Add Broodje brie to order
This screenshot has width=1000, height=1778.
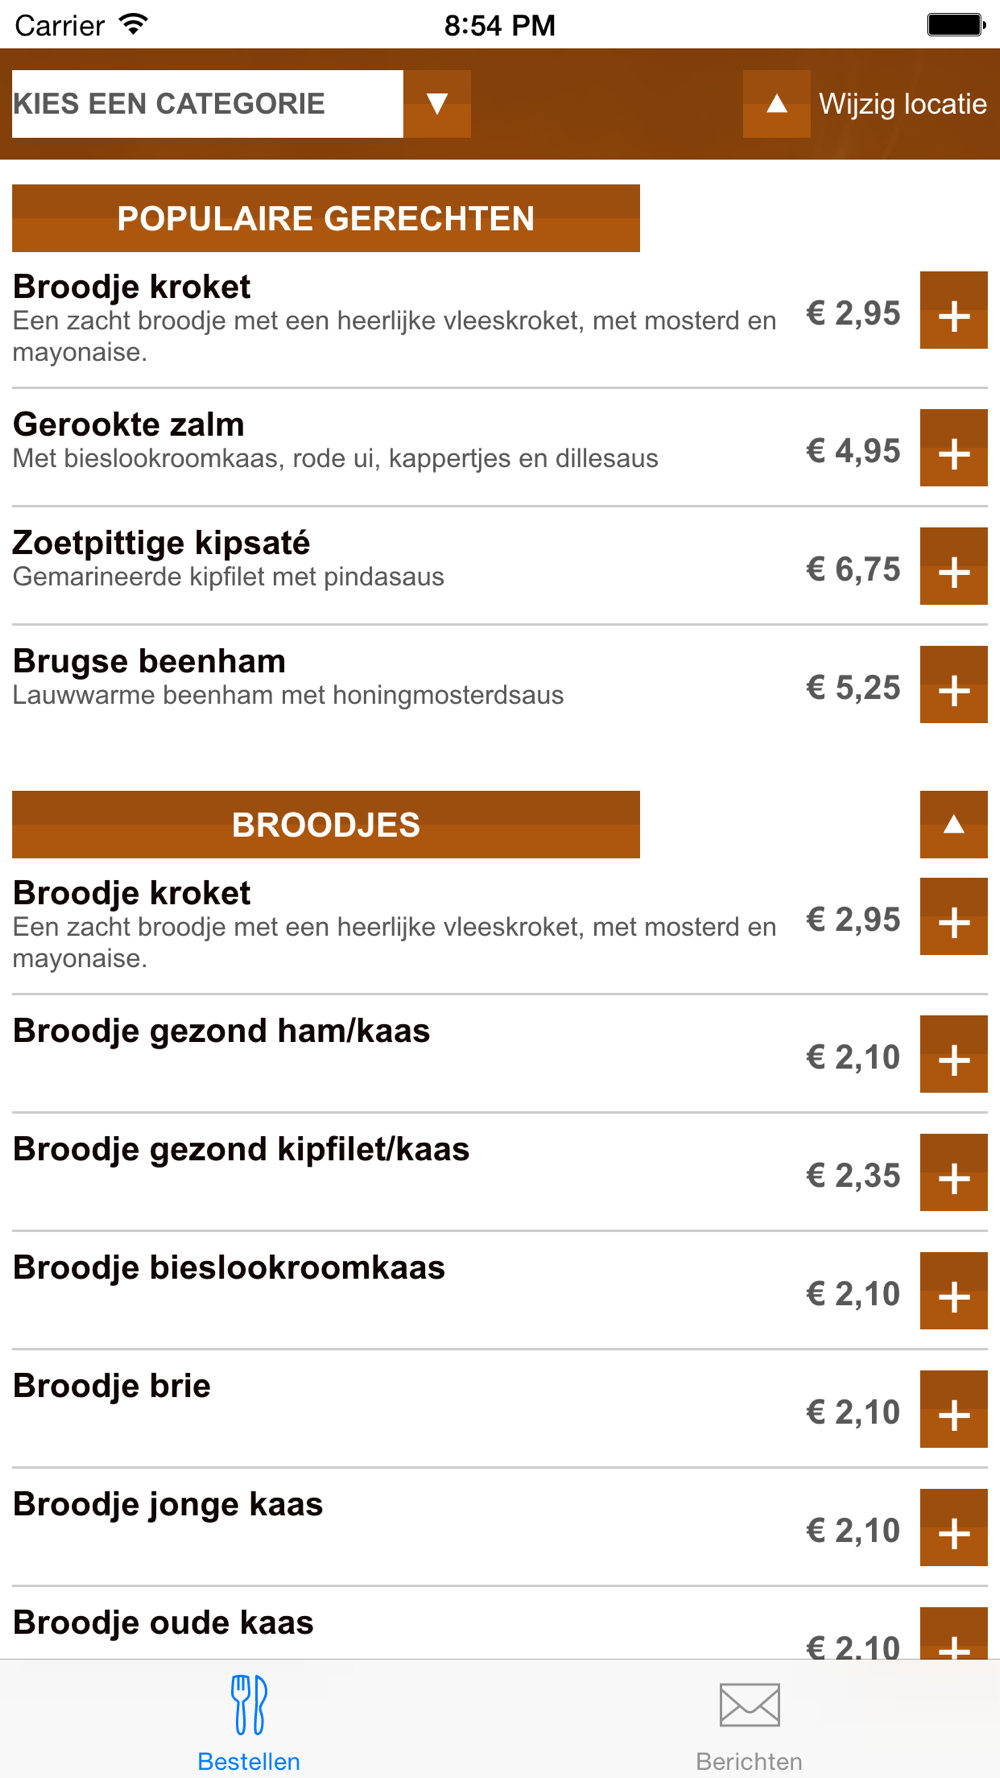[954, 1408]
